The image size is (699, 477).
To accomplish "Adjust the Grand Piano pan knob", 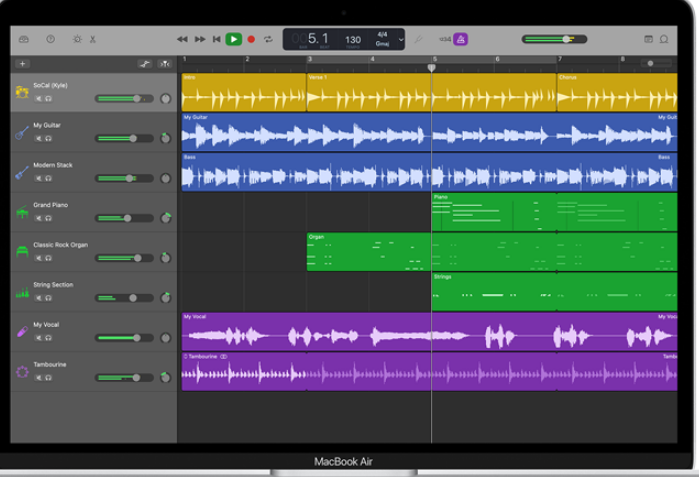I will 165,218.
